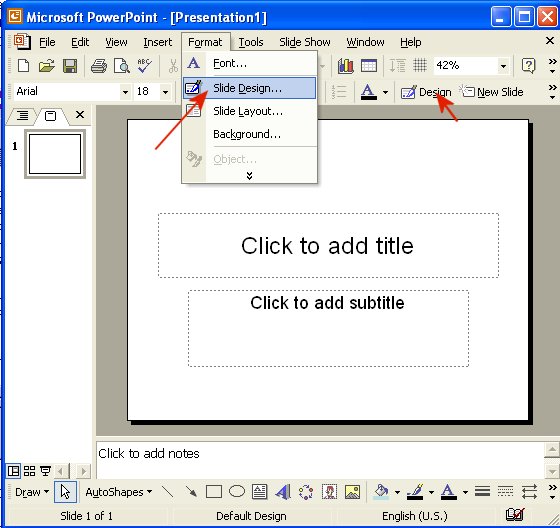Insert a Text Box from drawing toolbar
The height and width of the screenshot is (528, 560).
tap(260, 492)
